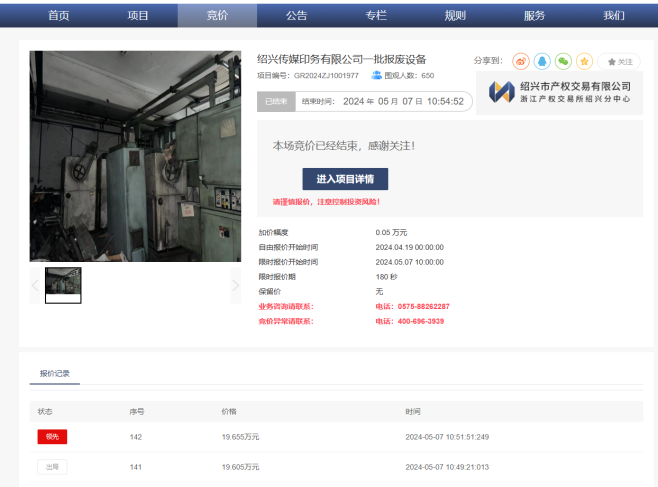Viewport: 658px width, 487px height.
Task: Select the listing title 绍兴传媒印务有限公司一批报废设备
Action: coord(342,60)
